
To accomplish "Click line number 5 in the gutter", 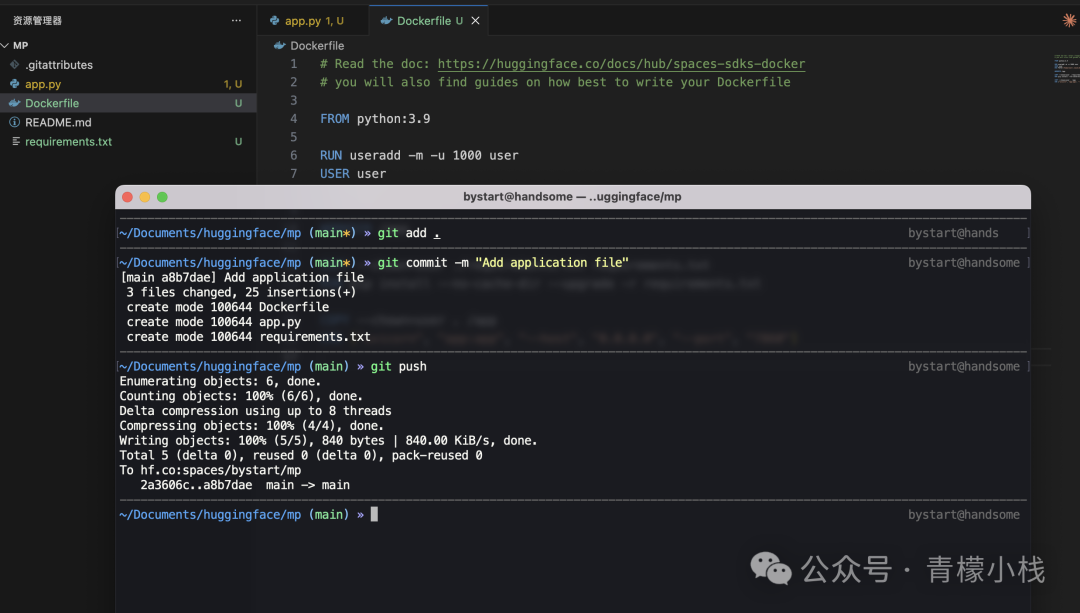I will click(293, 137).
